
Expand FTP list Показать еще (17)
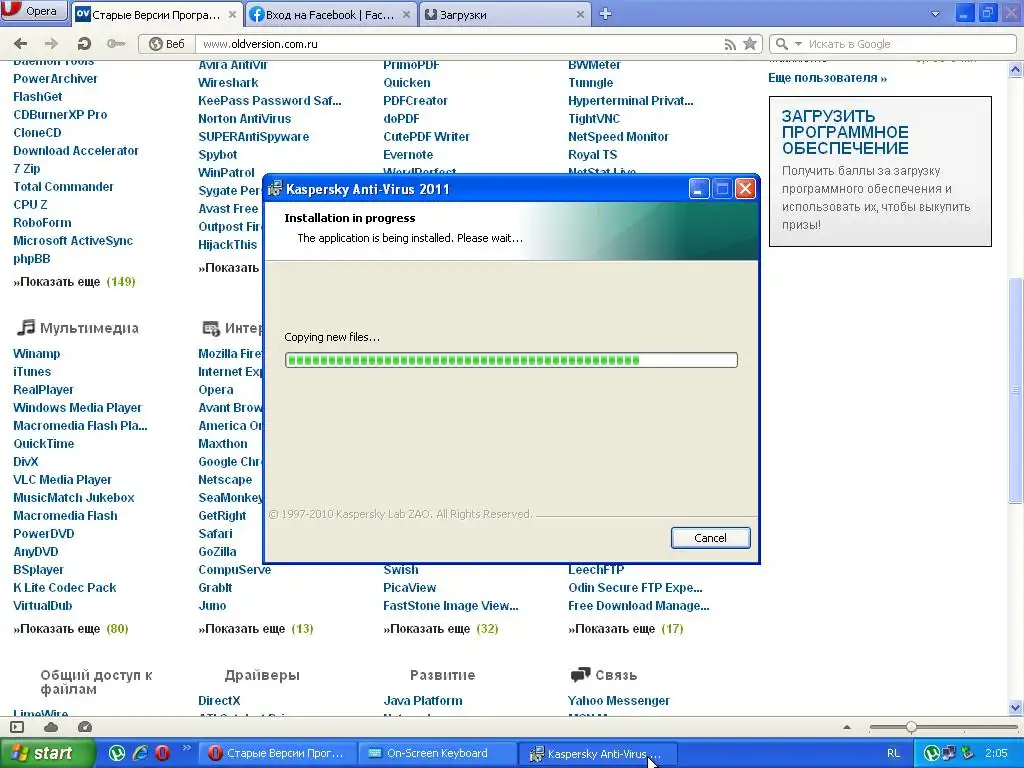pos(626,629)
